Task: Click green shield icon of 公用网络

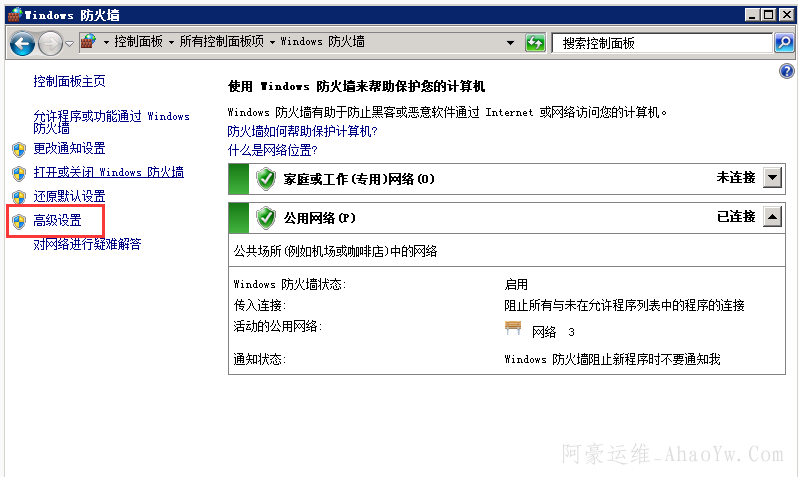Action: pyautogui.click(x=266, y=218)
